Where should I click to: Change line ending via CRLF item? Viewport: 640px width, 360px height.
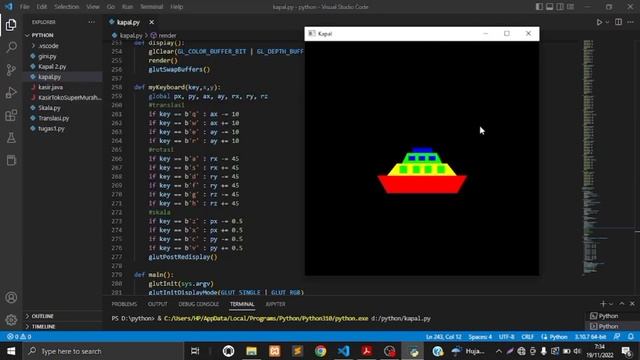pyautogui.click(x=527, y=337)
